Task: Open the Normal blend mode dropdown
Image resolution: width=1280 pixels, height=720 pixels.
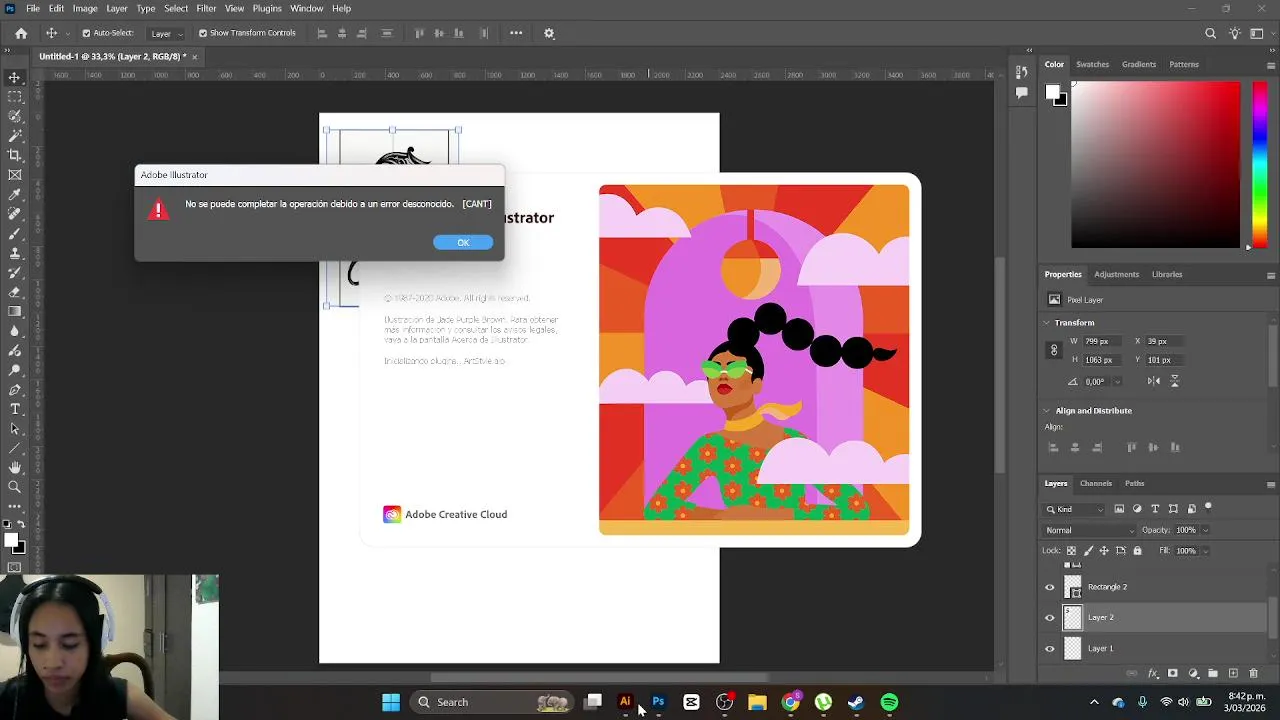Action: coord(1090,530)
